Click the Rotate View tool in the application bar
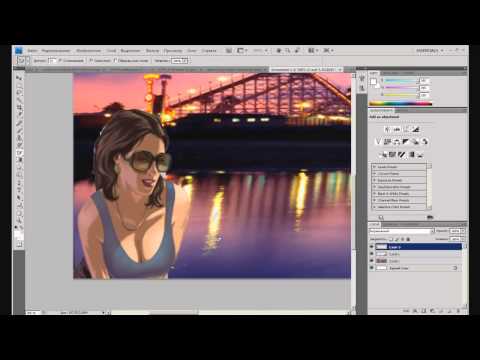Viewport: 480px width, 360px height. [x=297, y=51]
